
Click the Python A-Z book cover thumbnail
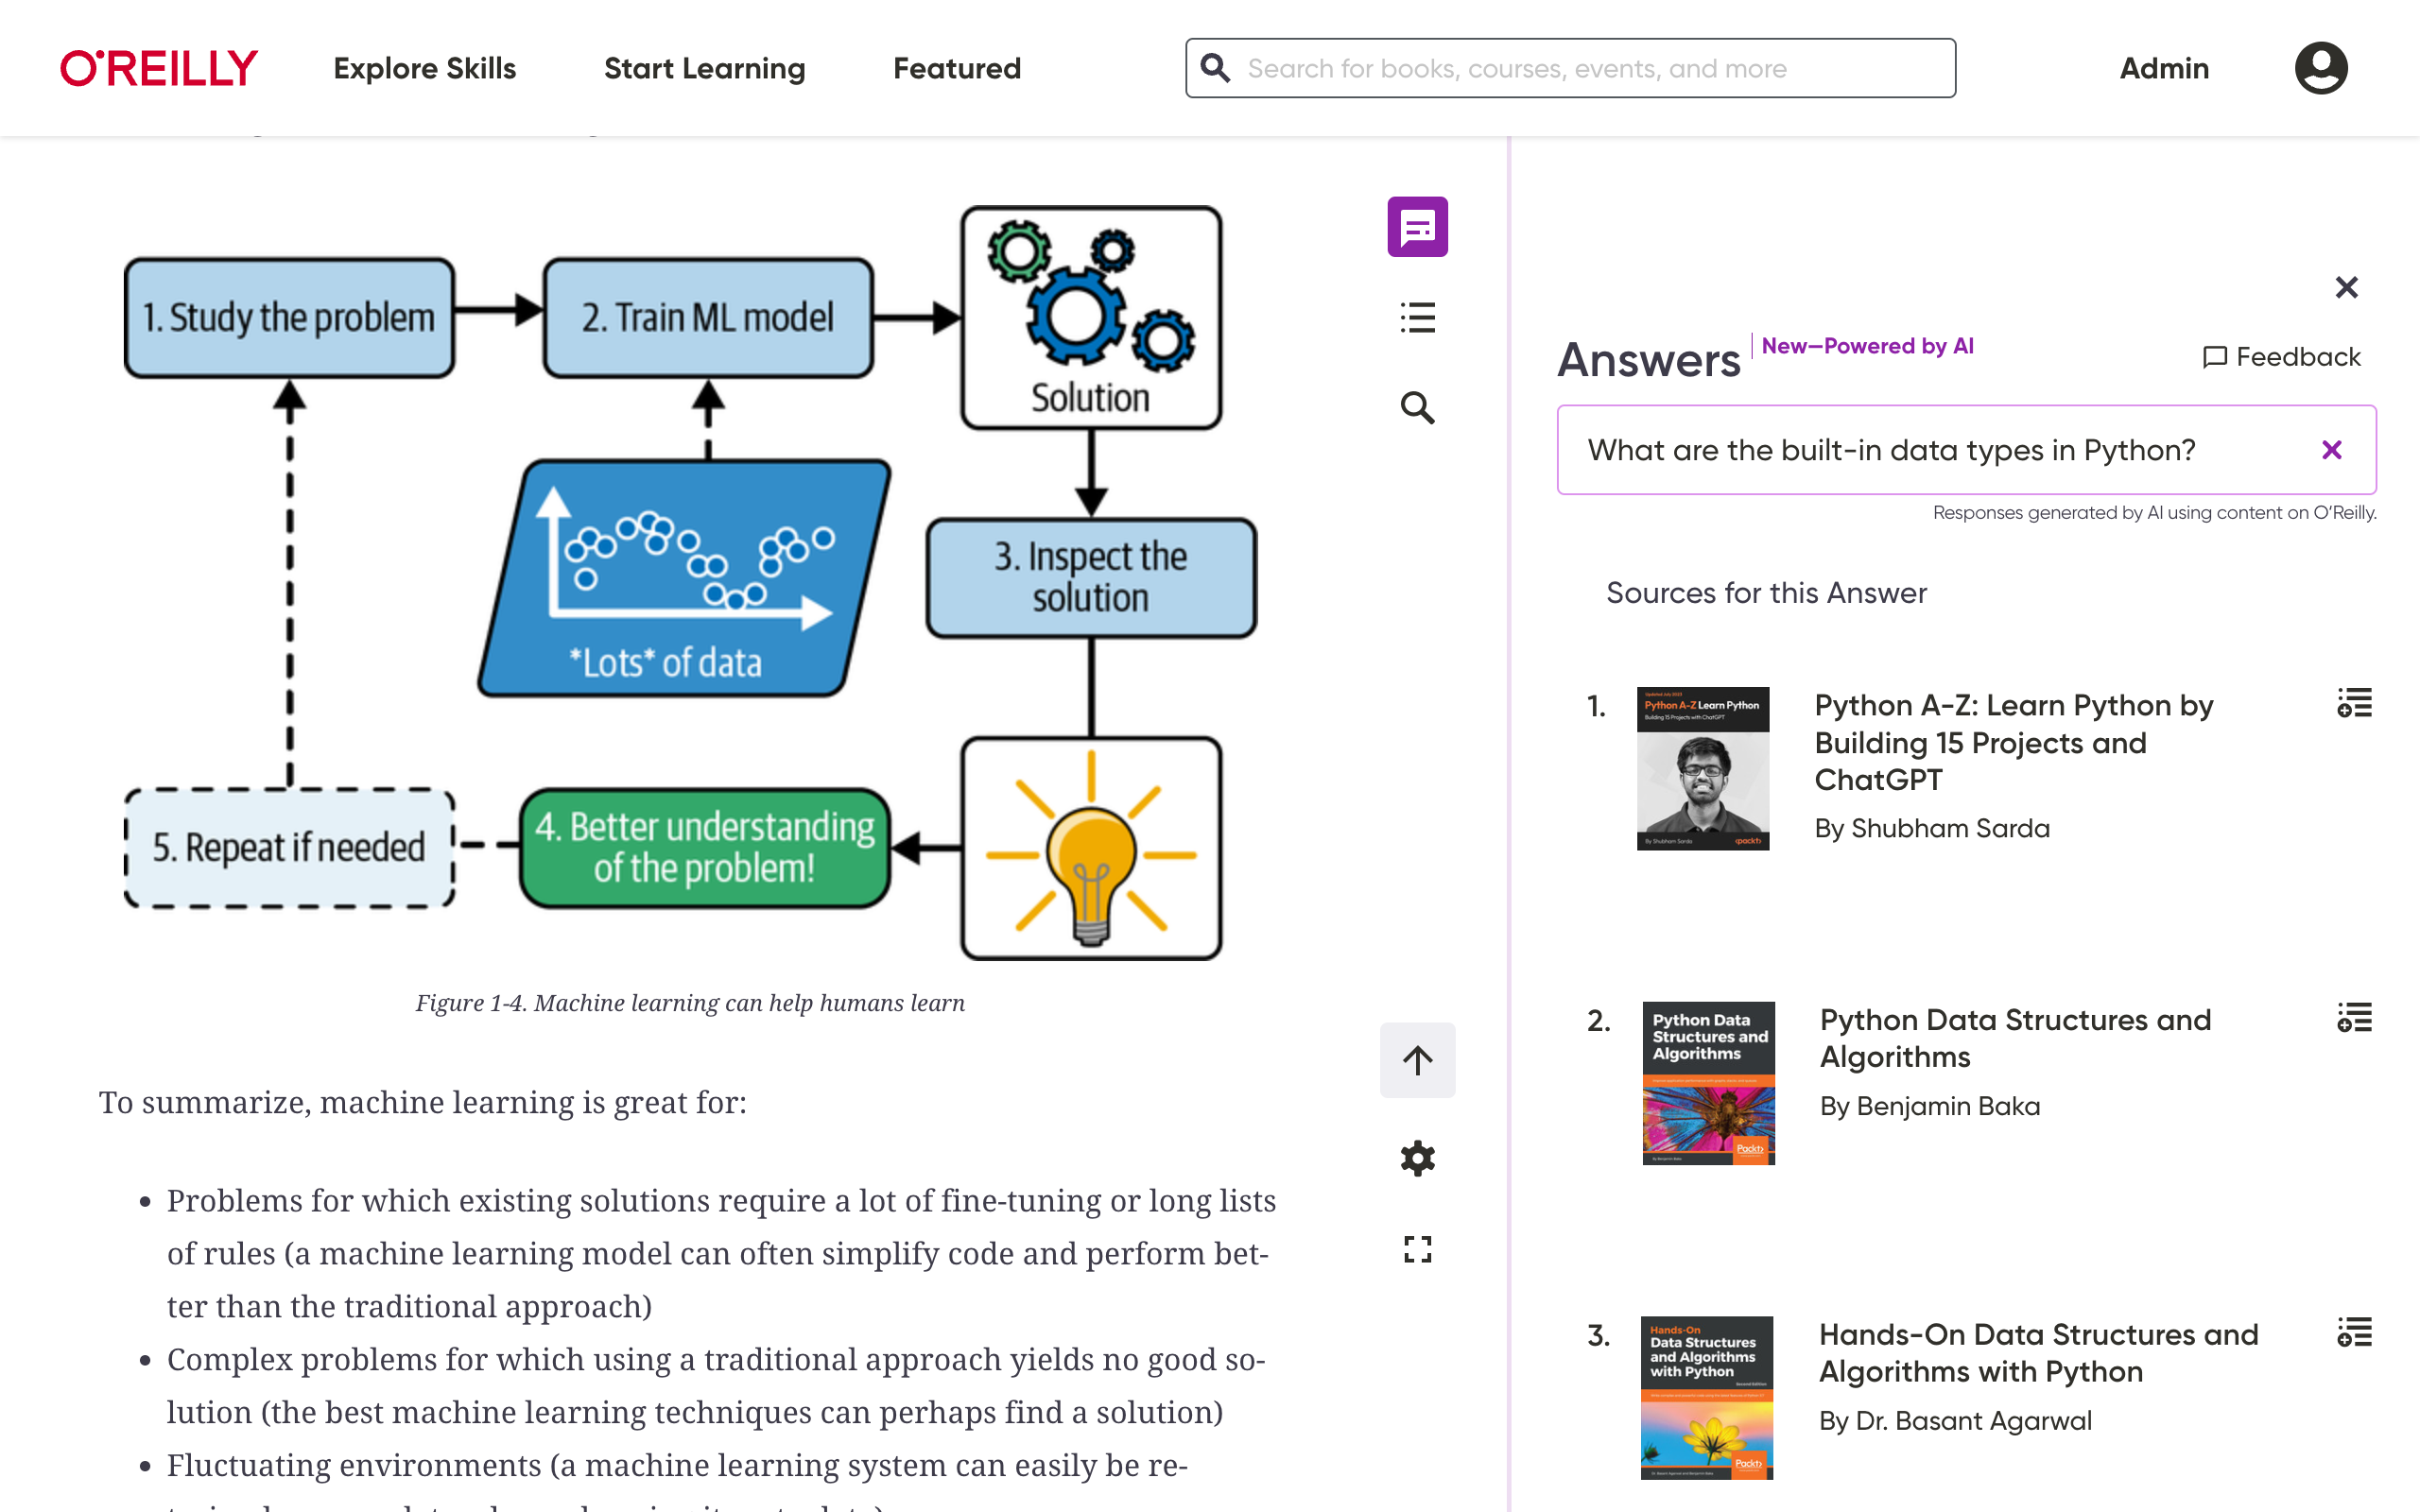click(x=1702, y=768)
